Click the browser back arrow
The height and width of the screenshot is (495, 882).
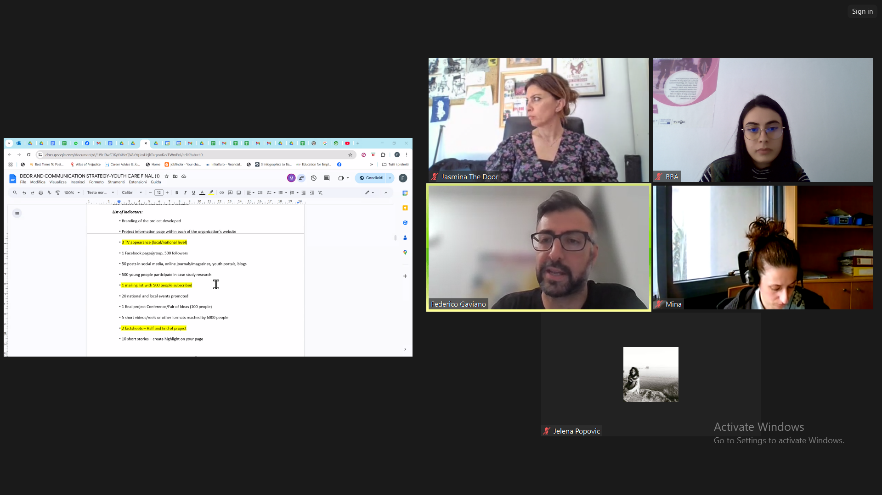click(x=9, y=155)
